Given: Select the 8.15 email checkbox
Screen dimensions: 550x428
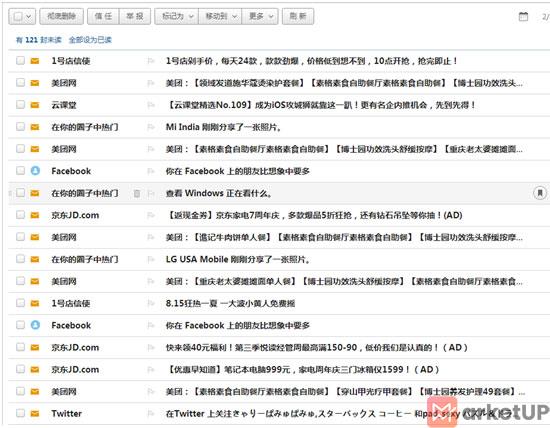Looking at the screenshot, I should coord(20,303).
